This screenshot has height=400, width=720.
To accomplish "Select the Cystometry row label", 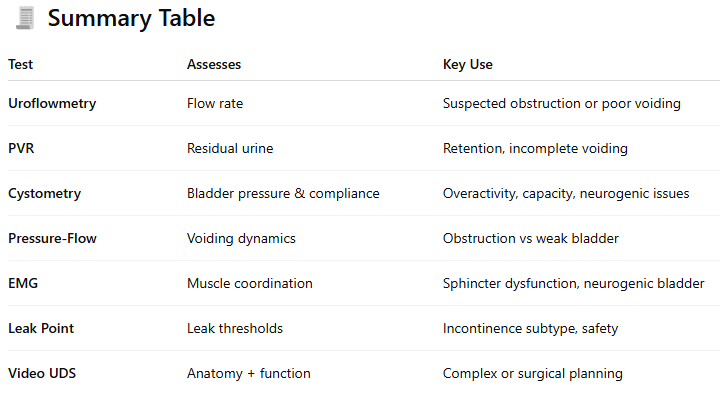I will [x=45, y=194].
